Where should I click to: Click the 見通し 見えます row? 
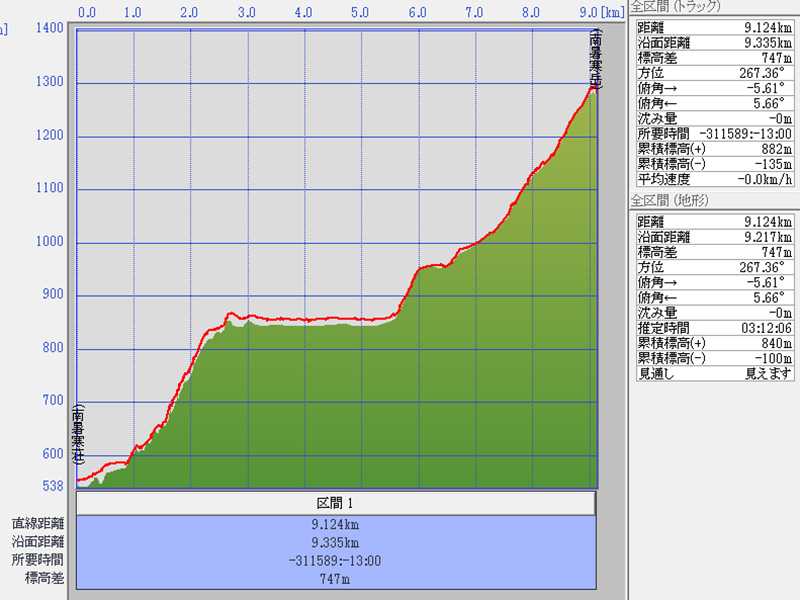(714, 373)
